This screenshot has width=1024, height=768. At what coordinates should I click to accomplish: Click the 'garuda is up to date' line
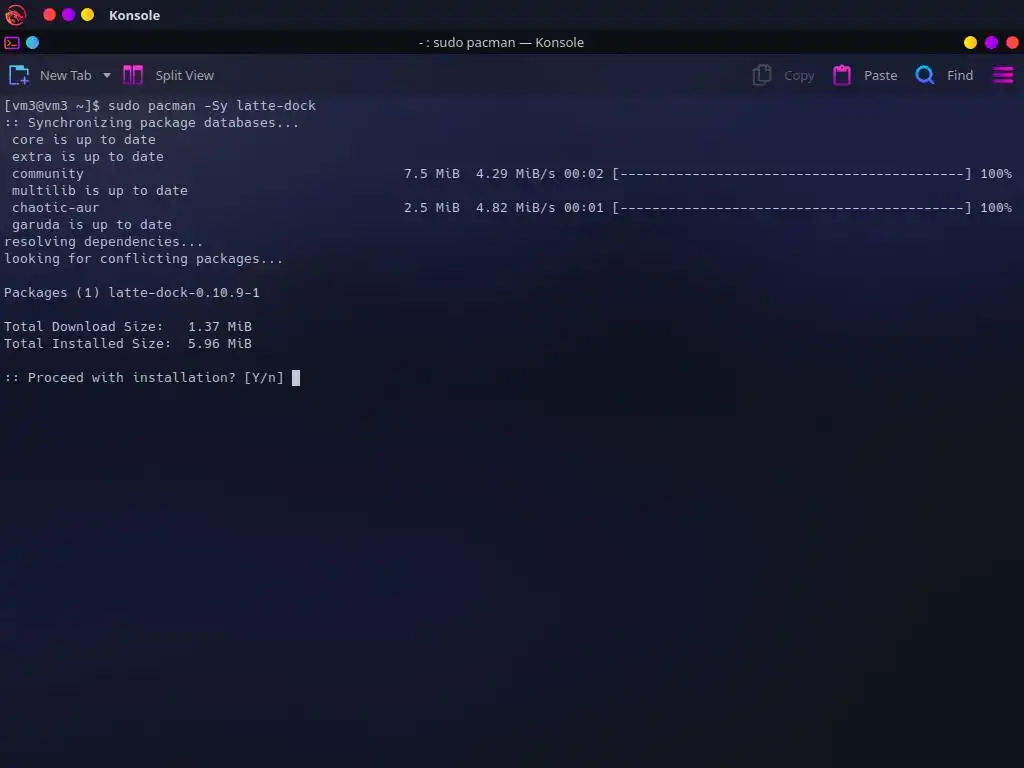coord(91,225)
